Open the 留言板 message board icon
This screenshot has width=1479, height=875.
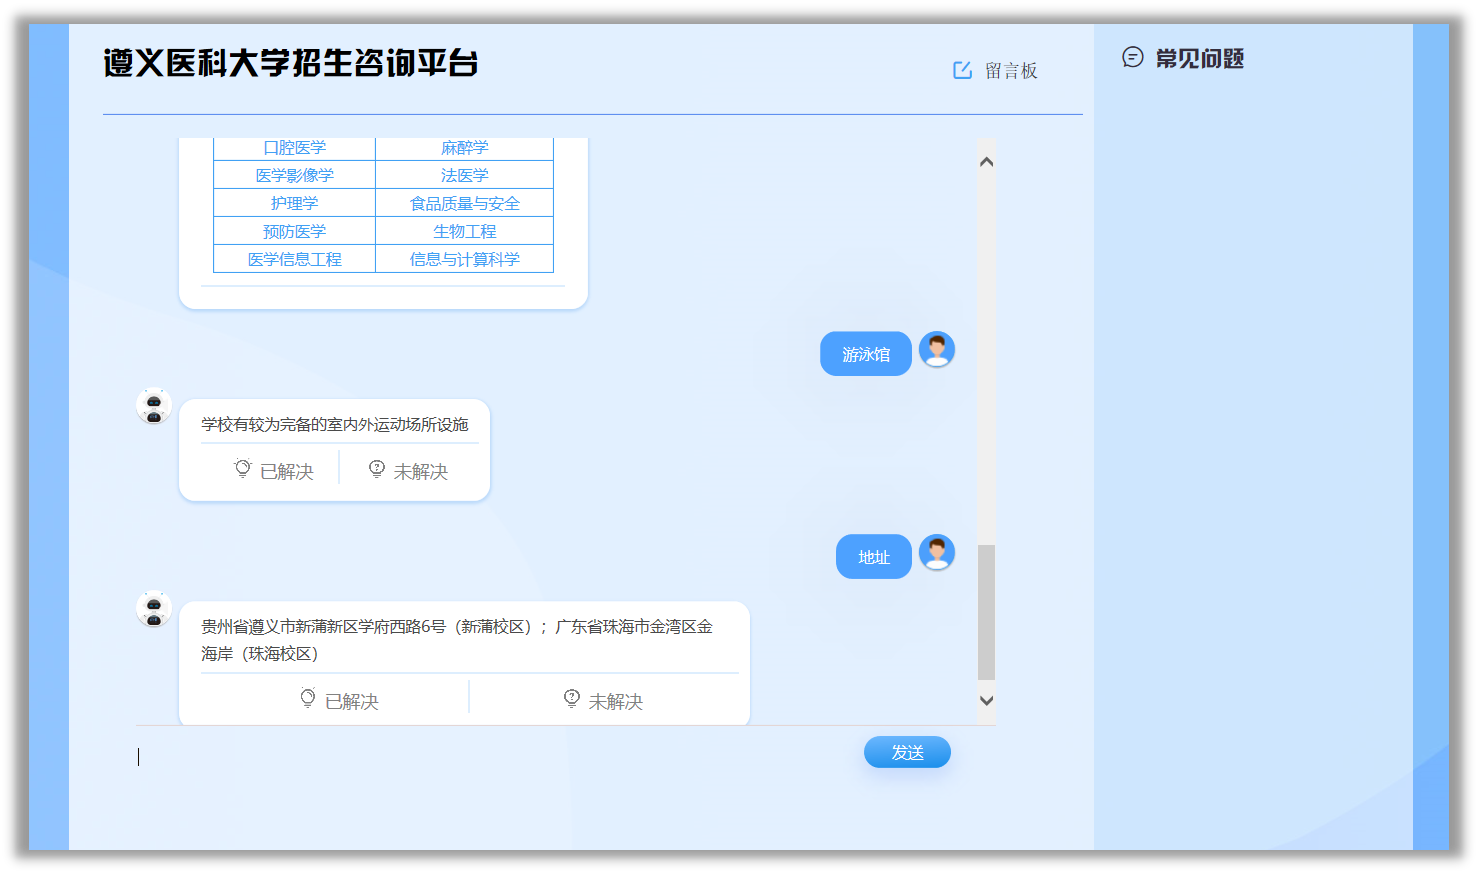(x=962, y=70)
